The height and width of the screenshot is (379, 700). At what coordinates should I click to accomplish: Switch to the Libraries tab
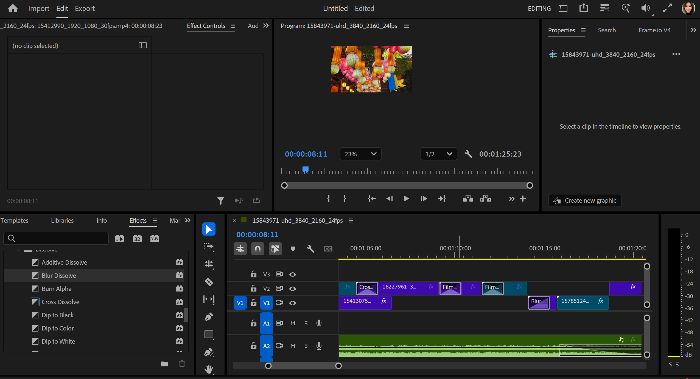pyautogui.click(x=62, y=221)
